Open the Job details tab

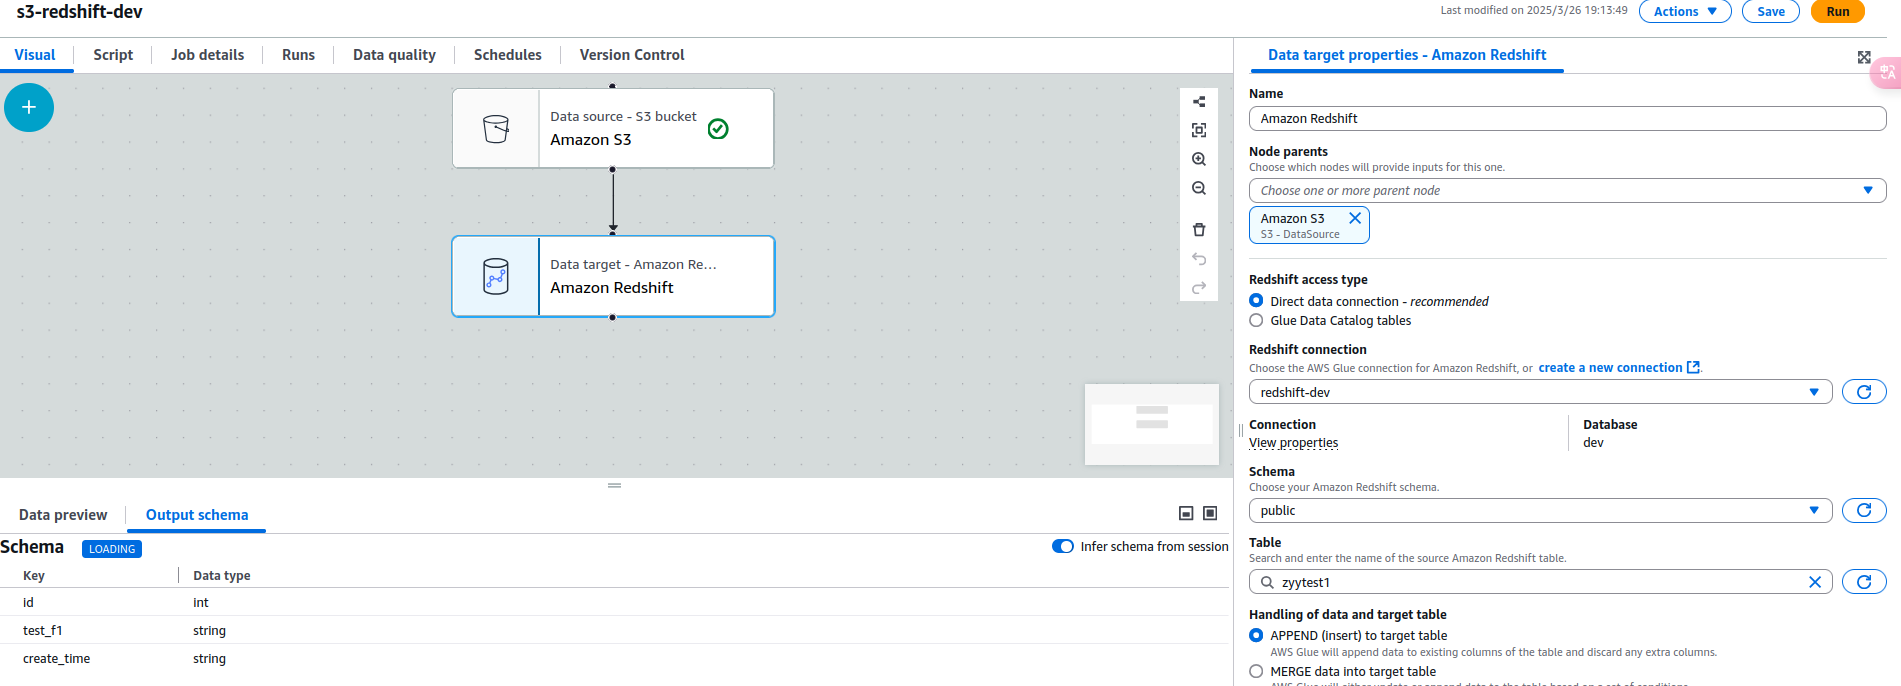coord(207,55)
